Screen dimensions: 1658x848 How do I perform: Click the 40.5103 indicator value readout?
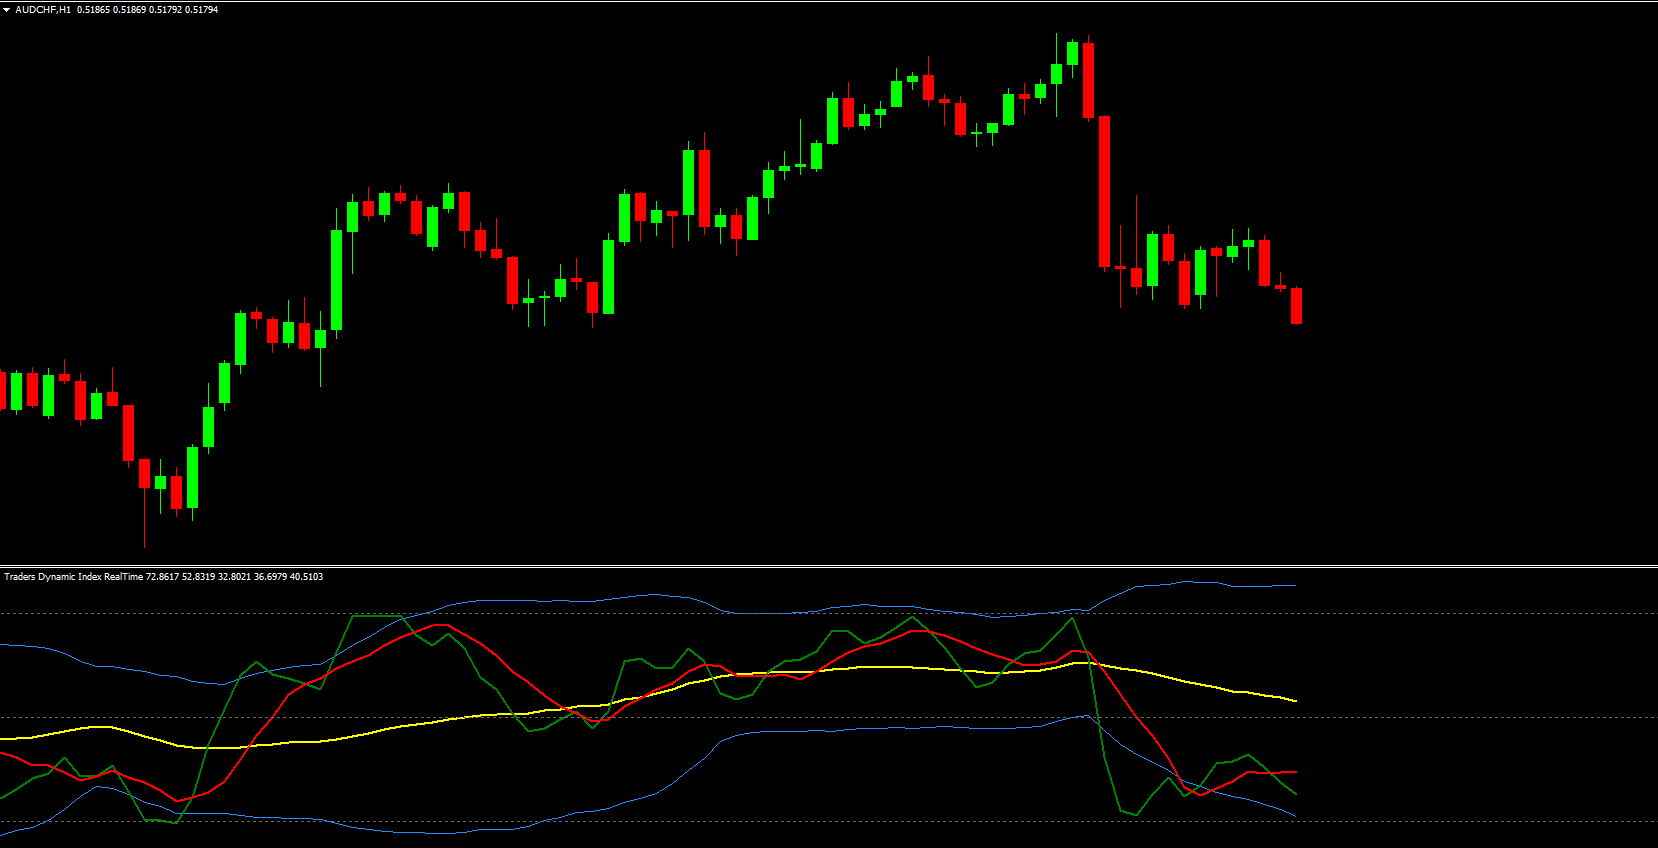point(306,577)
